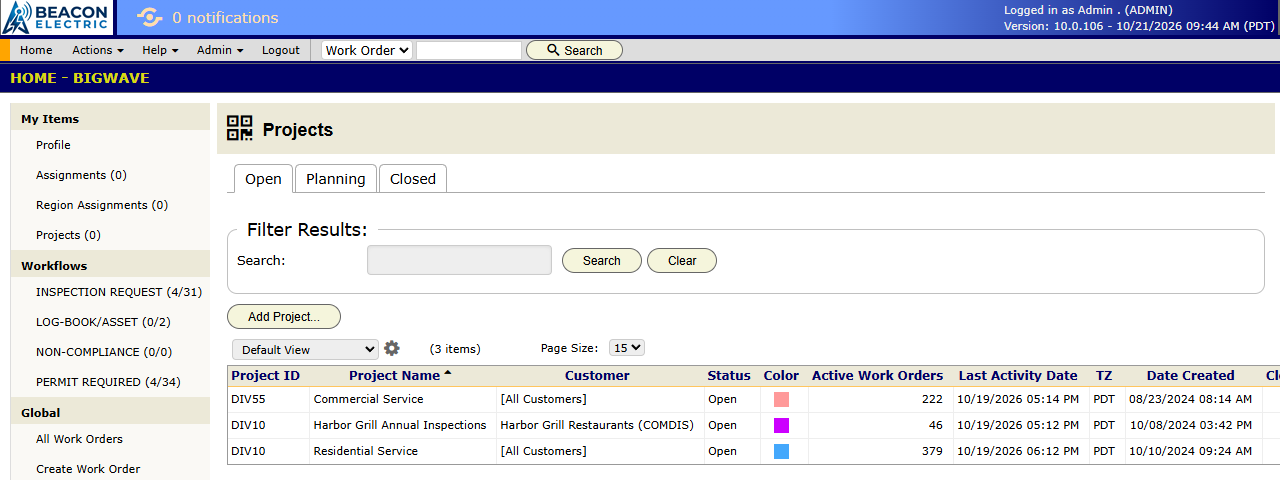Open Projects (0) in sidebar
The height and width of the screenshot is (480, 1280).
pyautogui.click(x=68, y=235)
